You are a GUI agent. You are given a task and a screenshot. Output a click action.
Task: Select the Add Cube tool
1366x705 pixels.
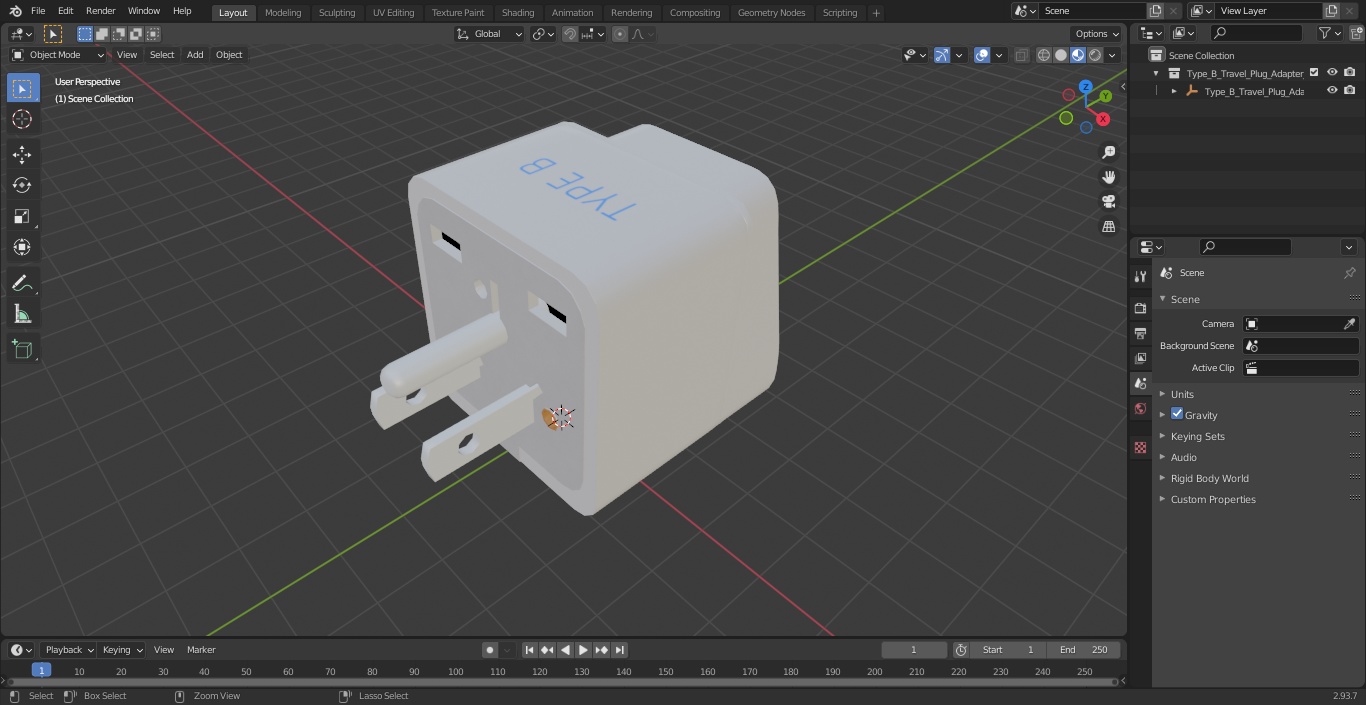coord(22,349)
